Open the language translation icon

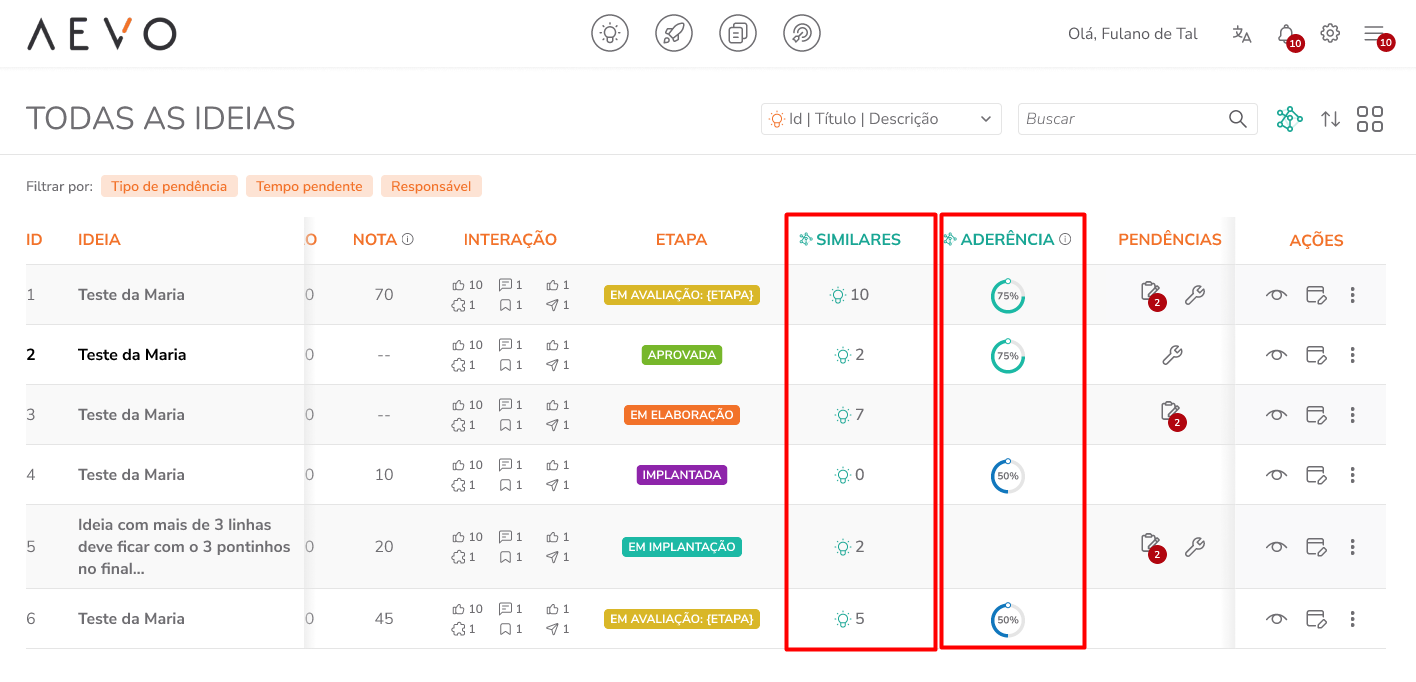1242,34
